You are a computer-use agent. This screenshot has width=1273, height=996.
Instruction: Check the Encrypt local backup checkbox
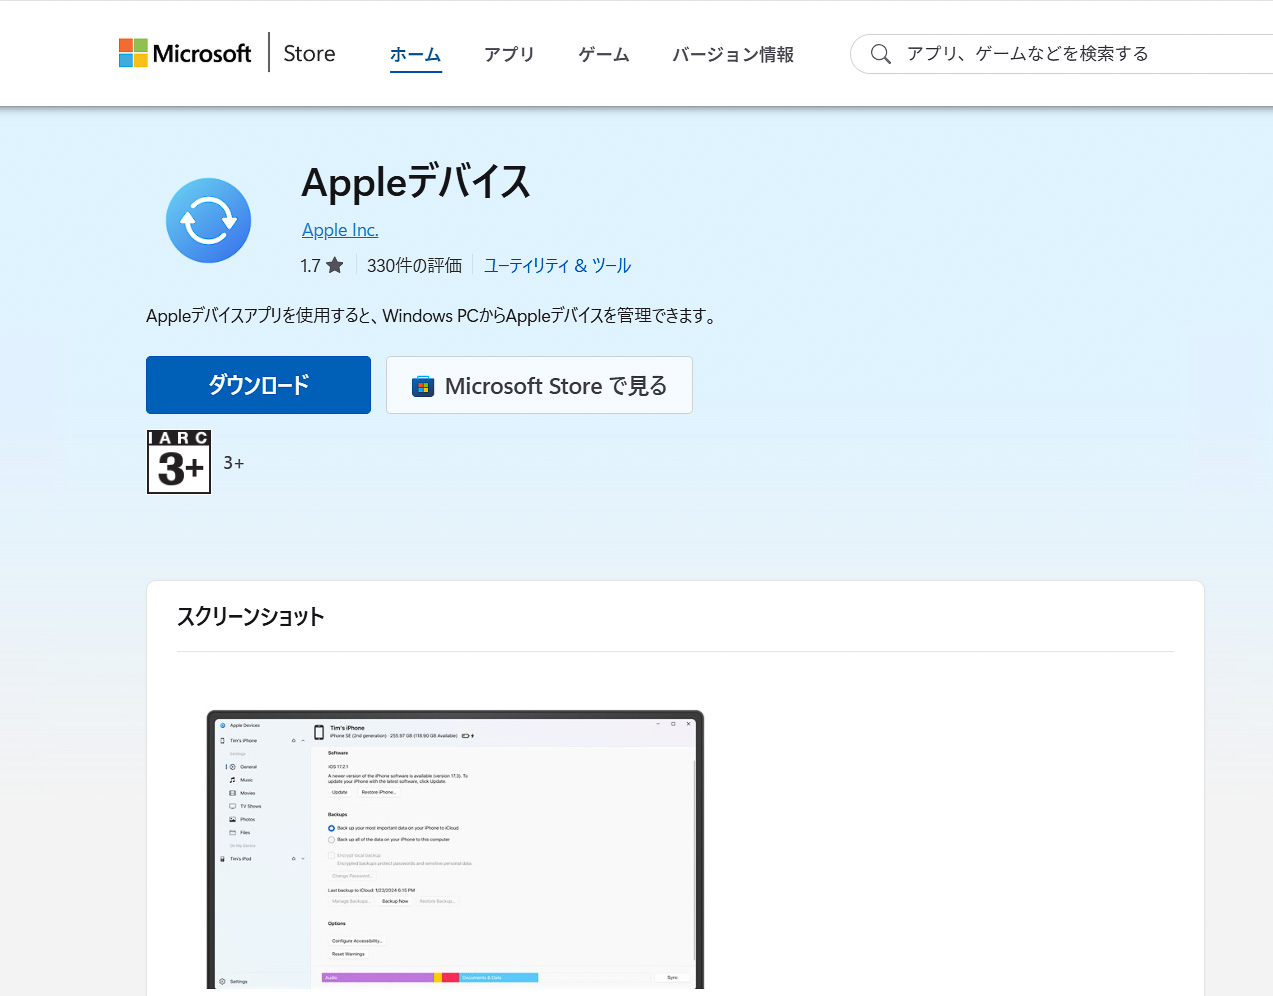click(331, 855)
